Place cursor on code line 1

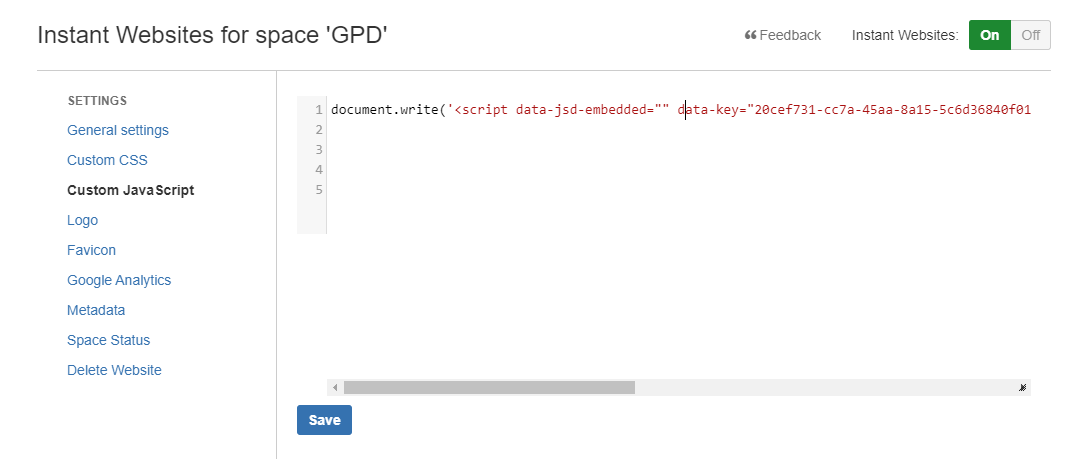(680, 110)
